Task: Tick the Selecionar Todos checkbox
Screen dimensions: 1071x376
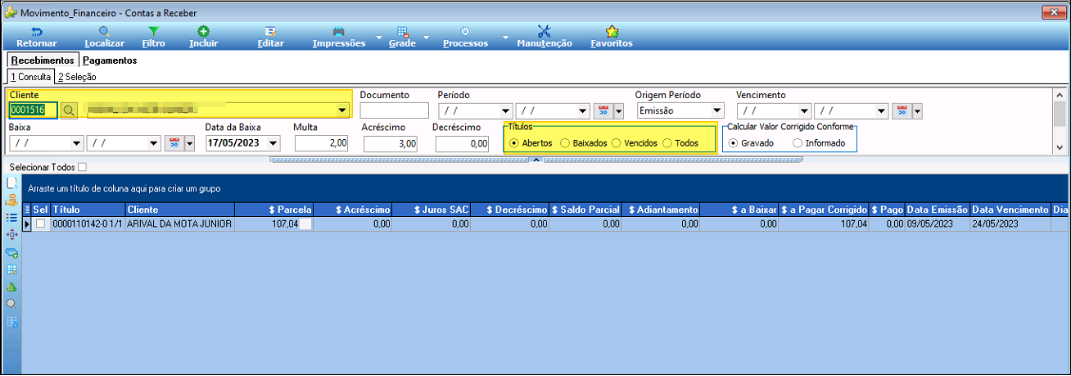Action: [83, 167]
